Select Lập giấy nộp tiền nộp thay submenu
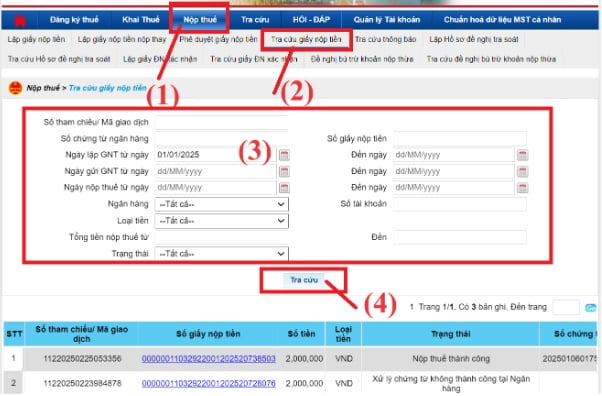Image resolution: width=602 pixels, height=396 pixels. [122, 39]
